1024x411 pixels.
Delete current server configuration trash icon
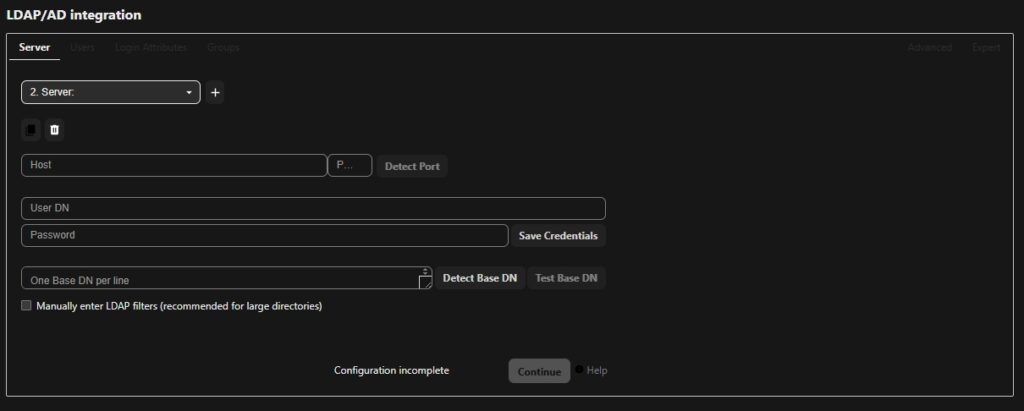coord(54,130)
